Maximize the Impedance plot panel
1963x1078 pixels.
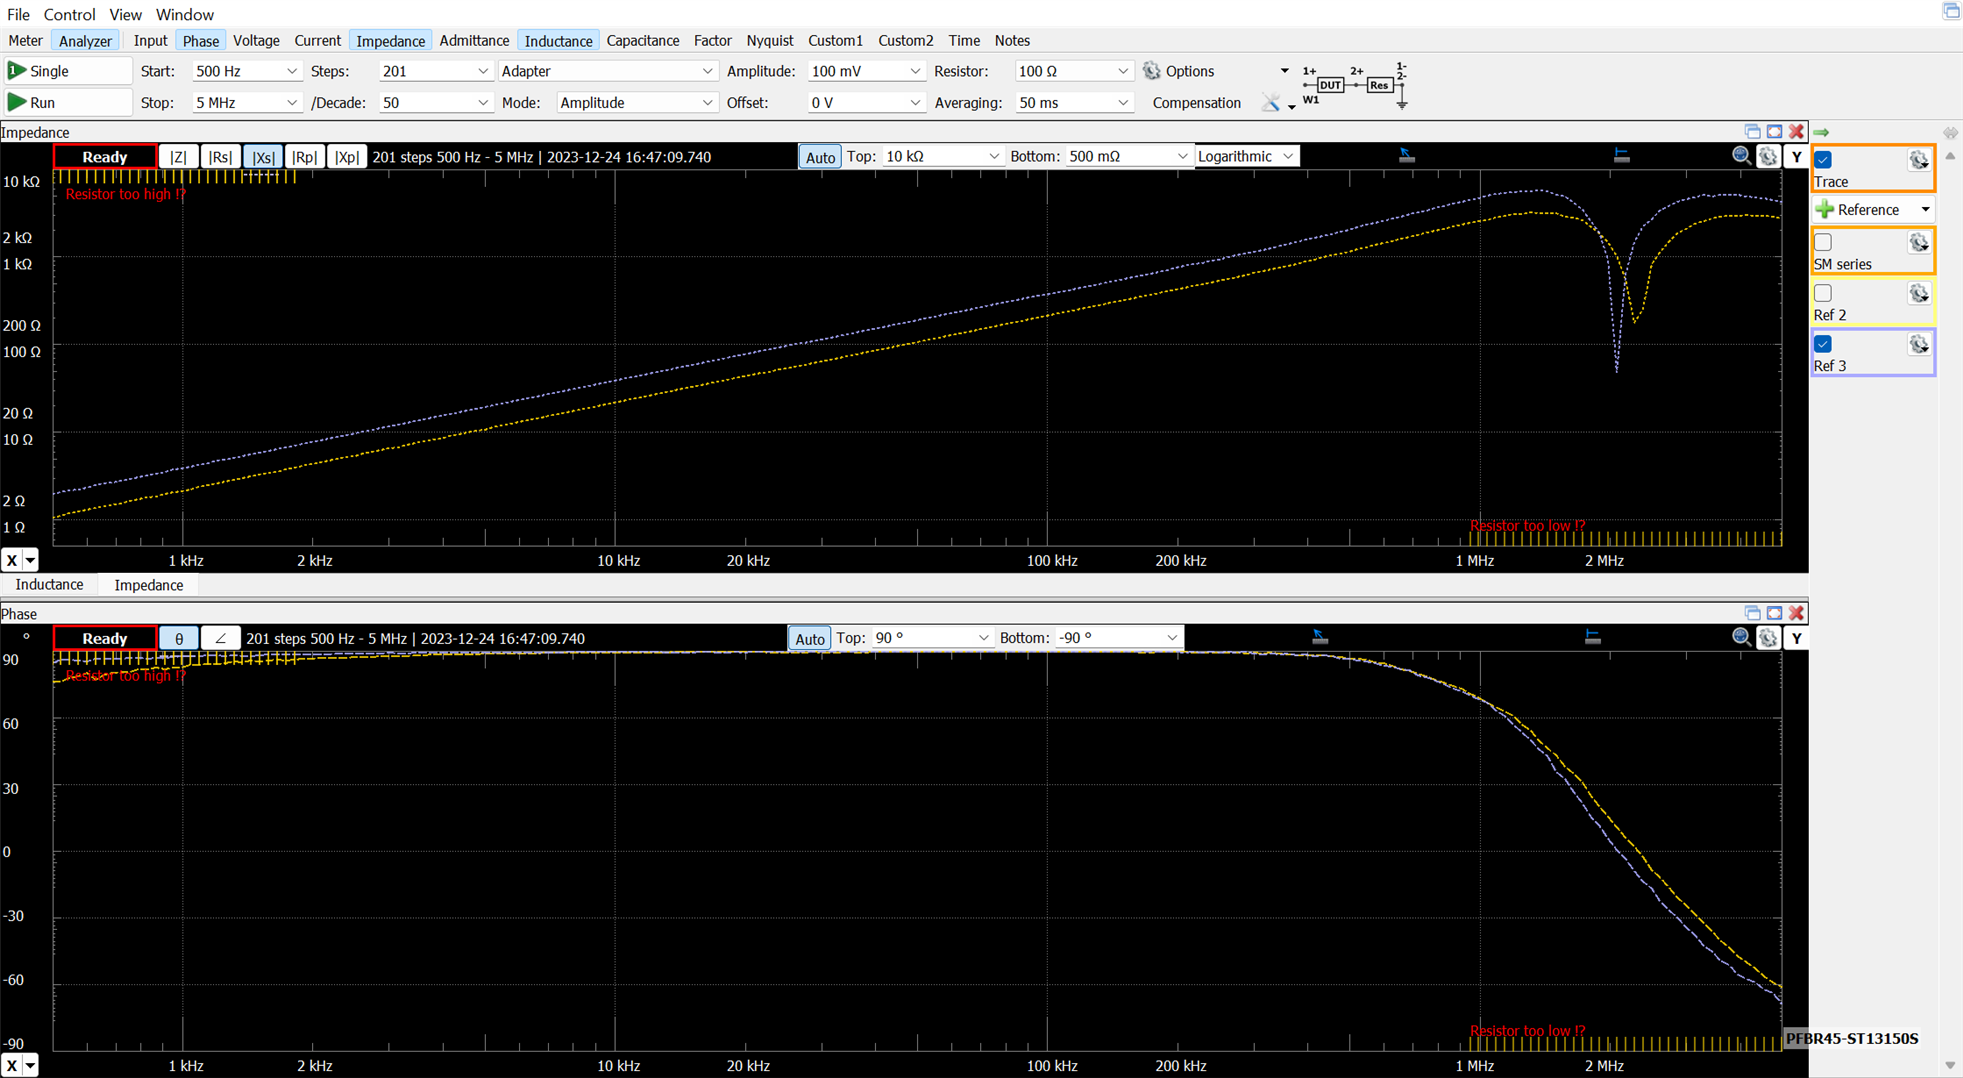[1774, 132]
